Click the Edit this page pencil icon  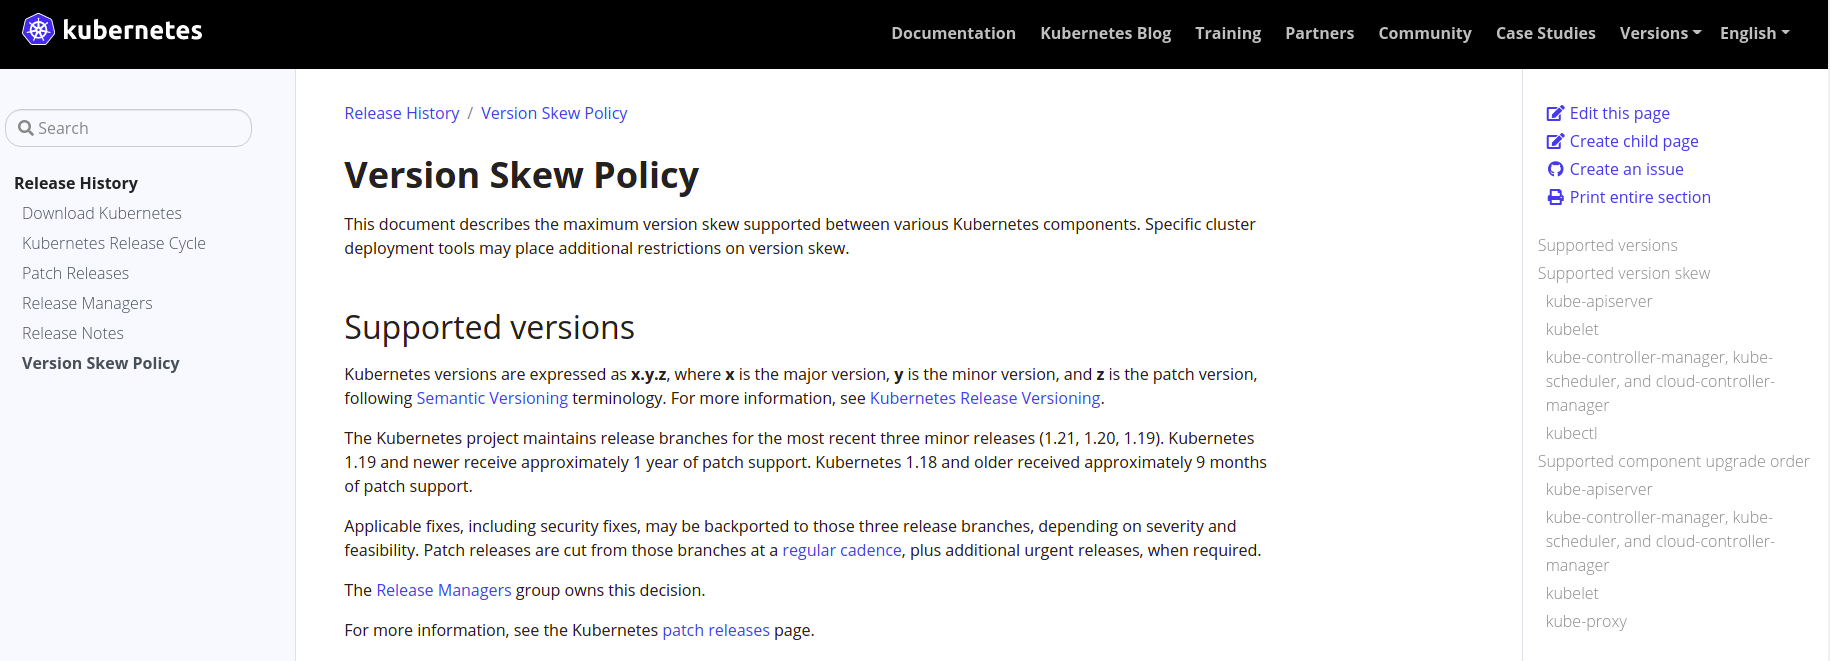pos(1555,113)
